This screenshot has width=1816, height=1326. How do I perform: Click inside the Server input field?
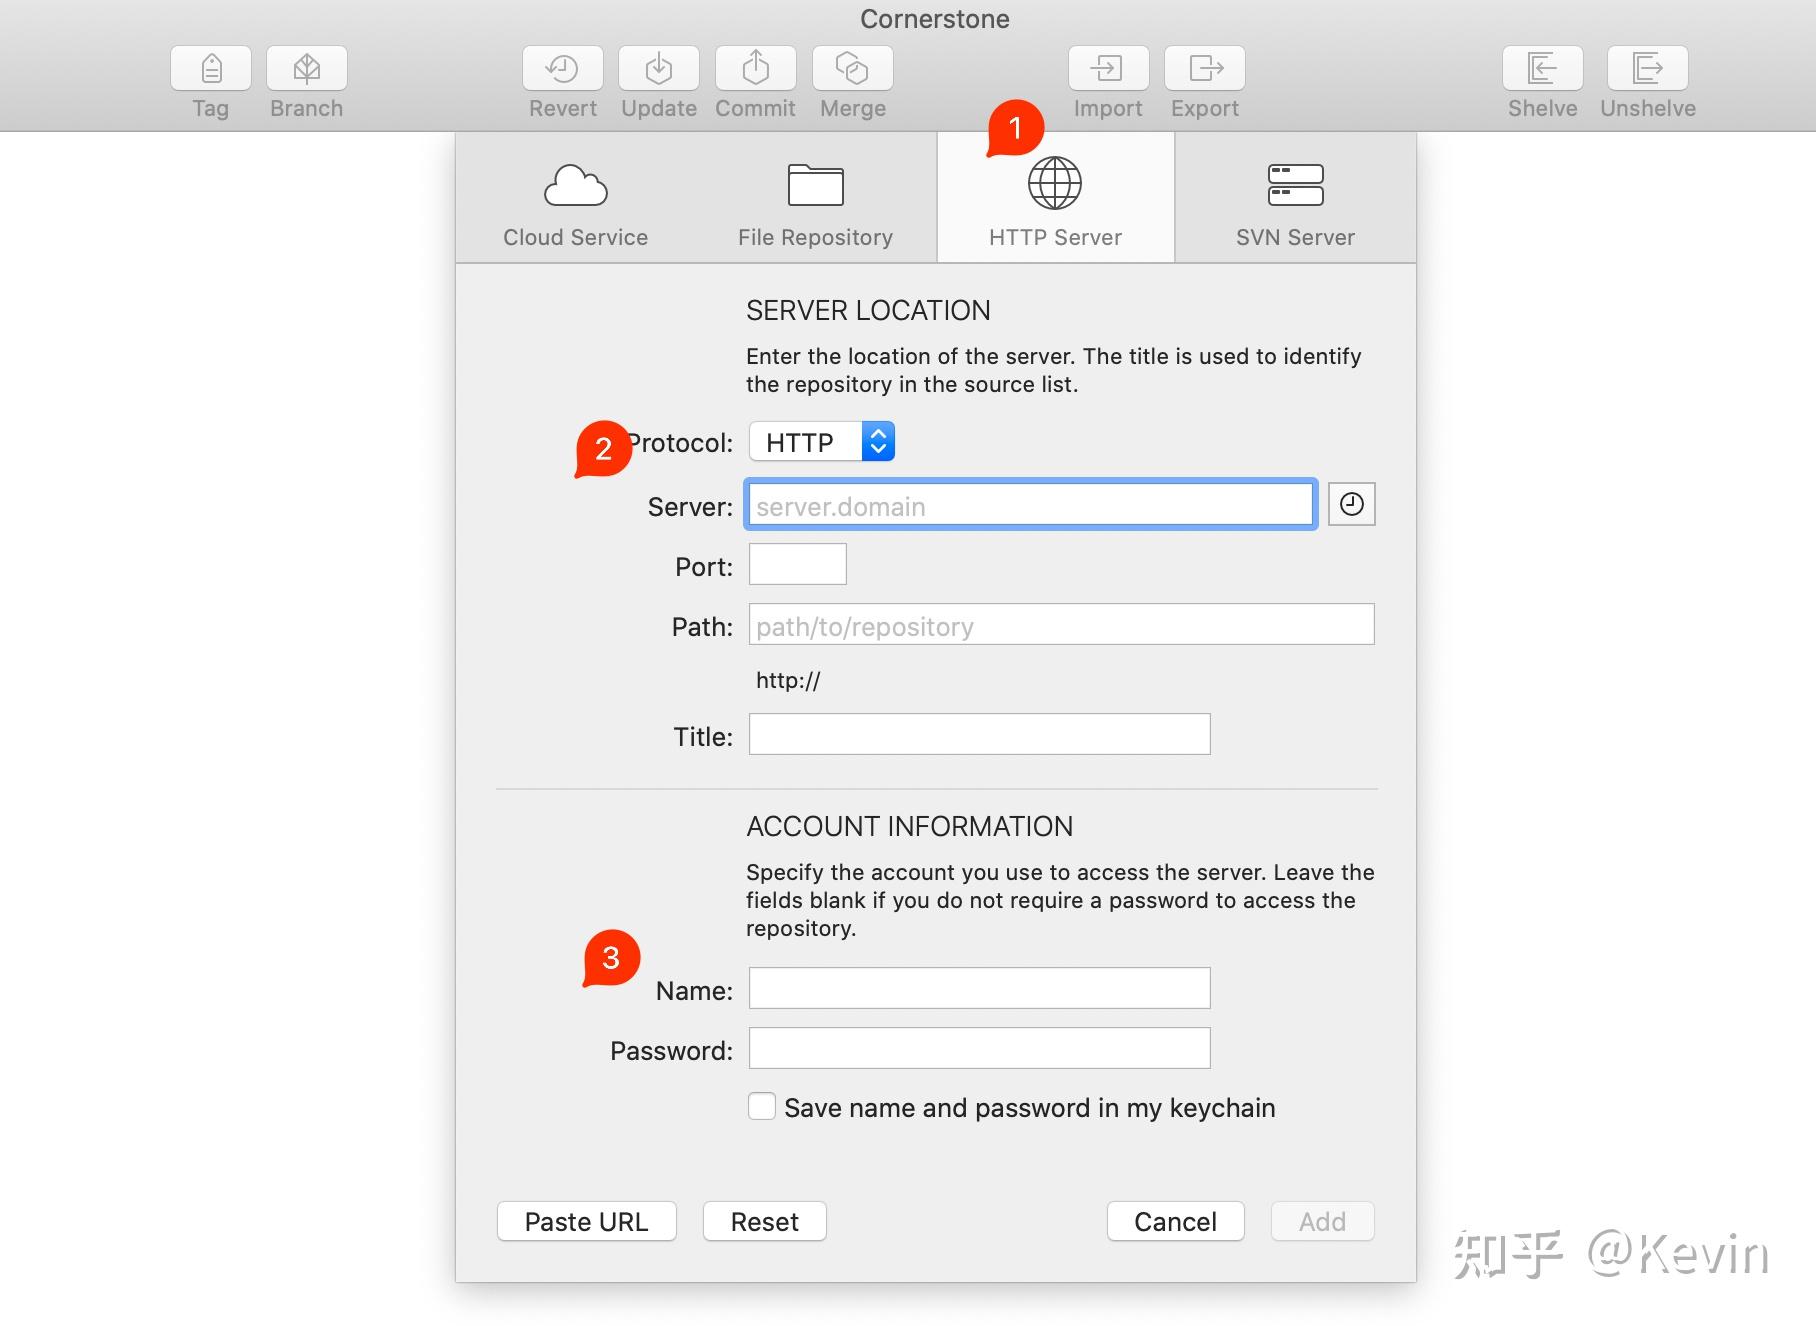(1030, 505)
